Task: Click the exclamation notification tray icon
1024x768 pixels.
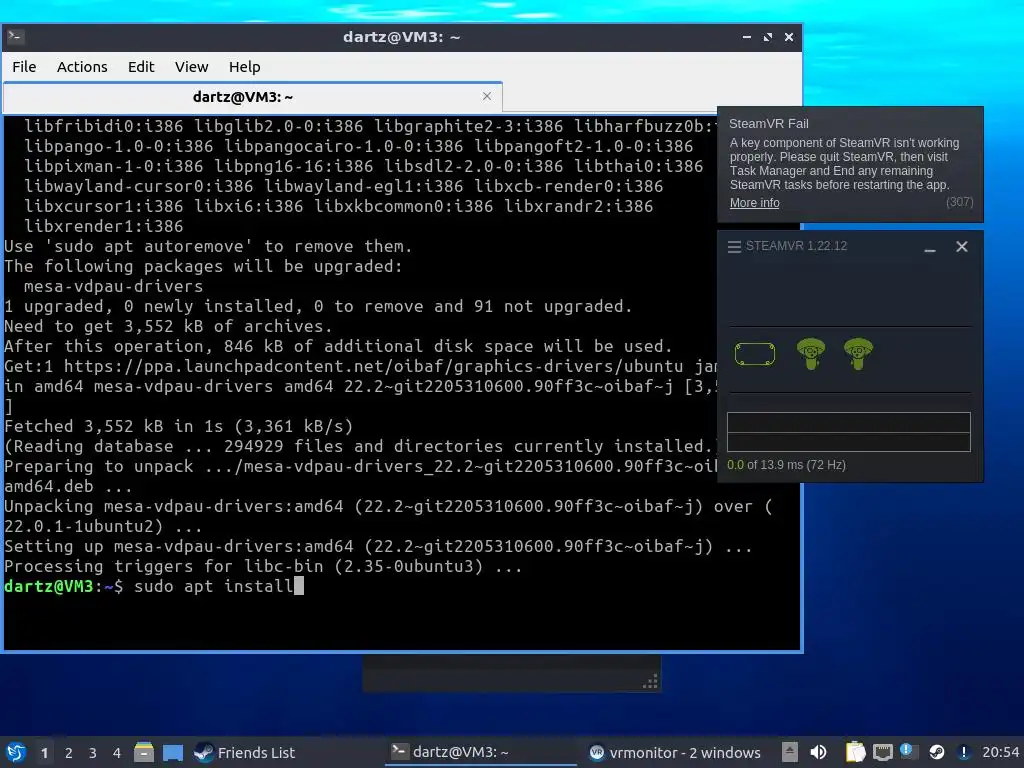Action: click(963, 752)
